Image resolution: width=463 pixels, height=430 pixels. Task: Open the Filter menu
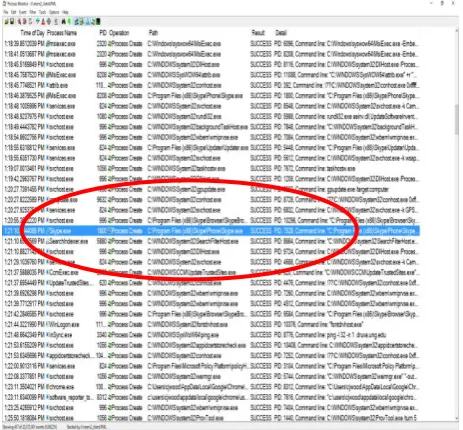[x=33, y=12]
